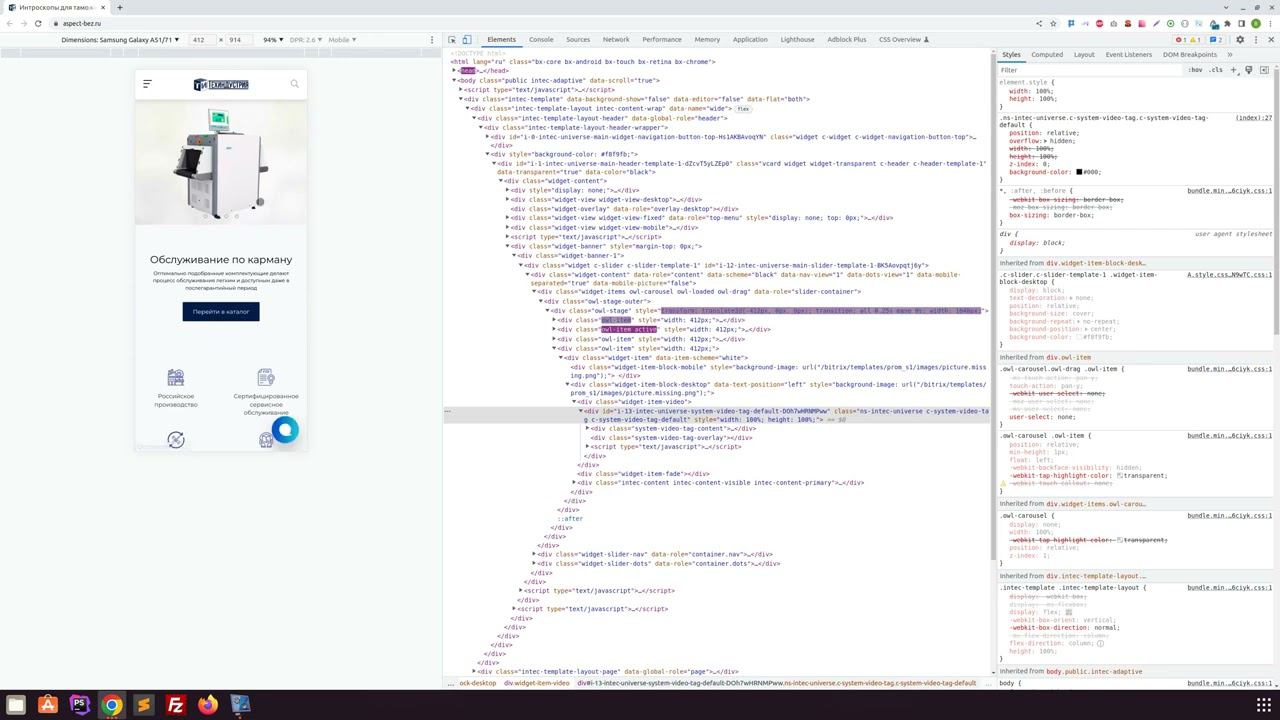Open the DevTools customize three-dot menu
This screenshot has height=720, width=1280.
coord(1256,40)
